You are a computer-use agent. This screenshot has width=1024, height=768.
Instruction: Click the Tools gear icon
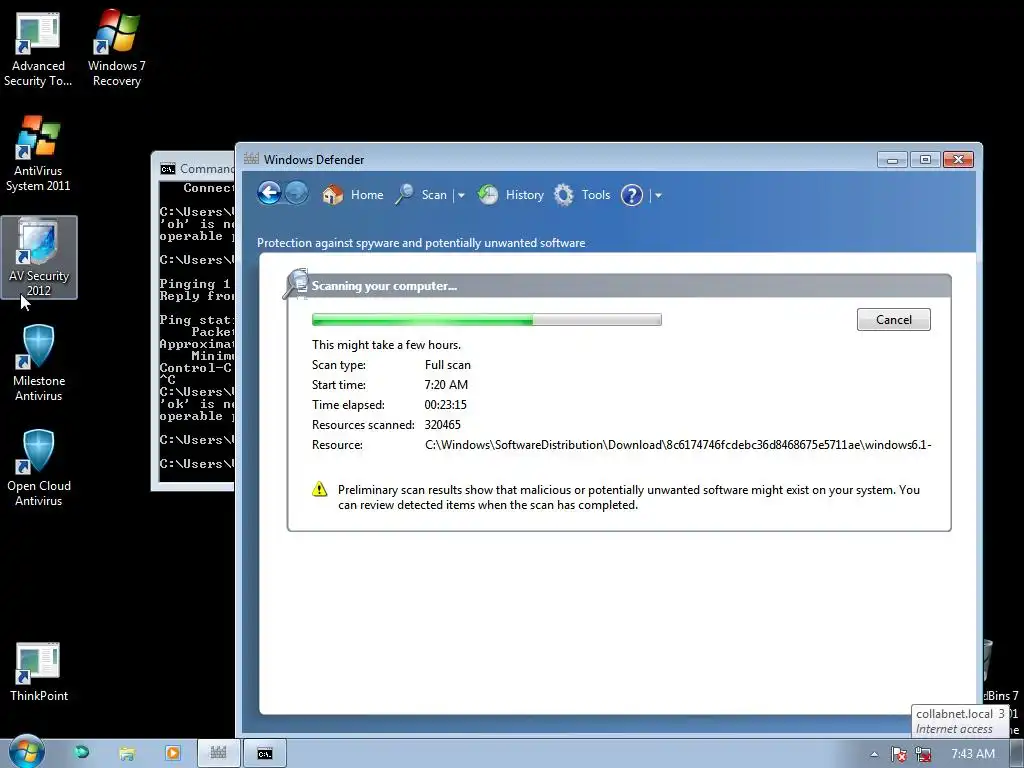564,195
